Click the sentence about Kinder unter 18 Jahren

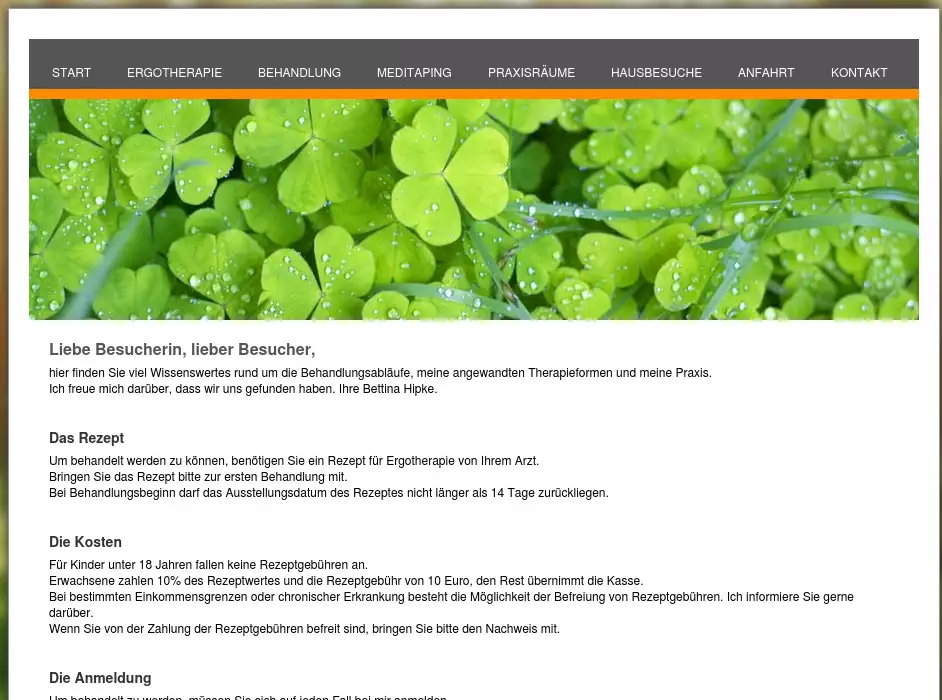coord(208,565)
